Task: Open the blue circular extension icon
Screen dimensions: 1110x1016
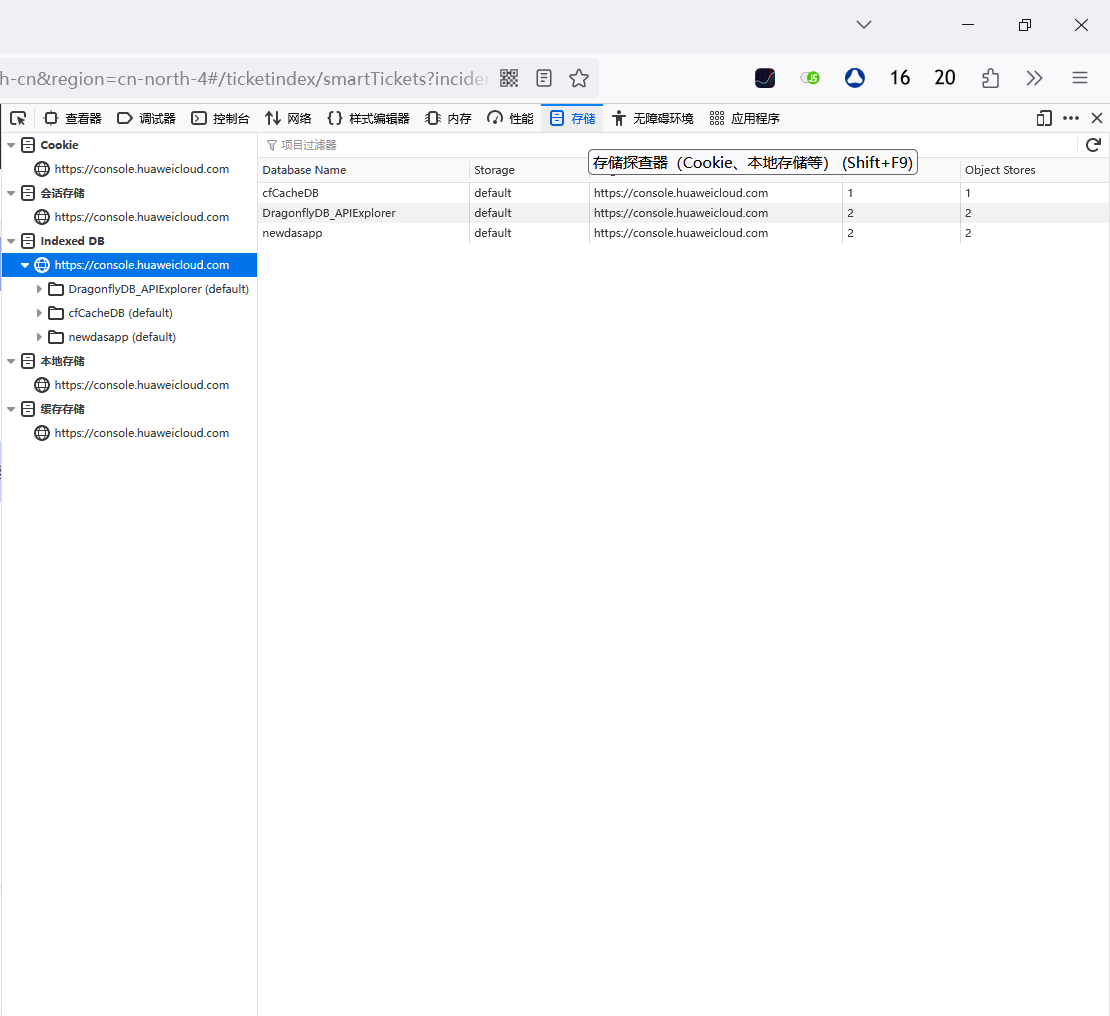Action: click(x=855, y=78)
